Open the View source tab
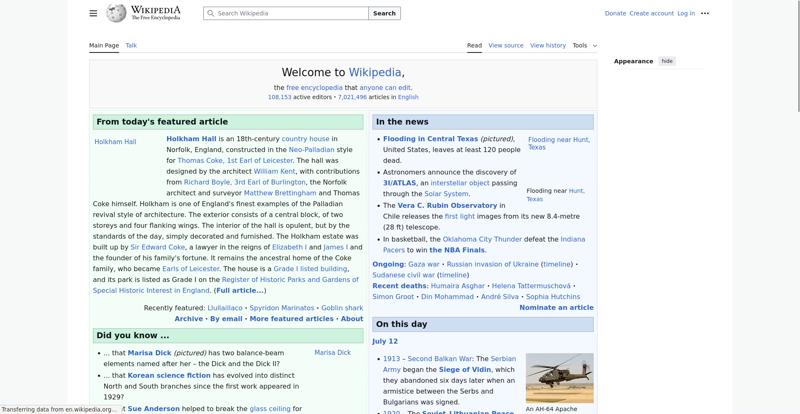This screenshot has width=800, height=414. 506,45
